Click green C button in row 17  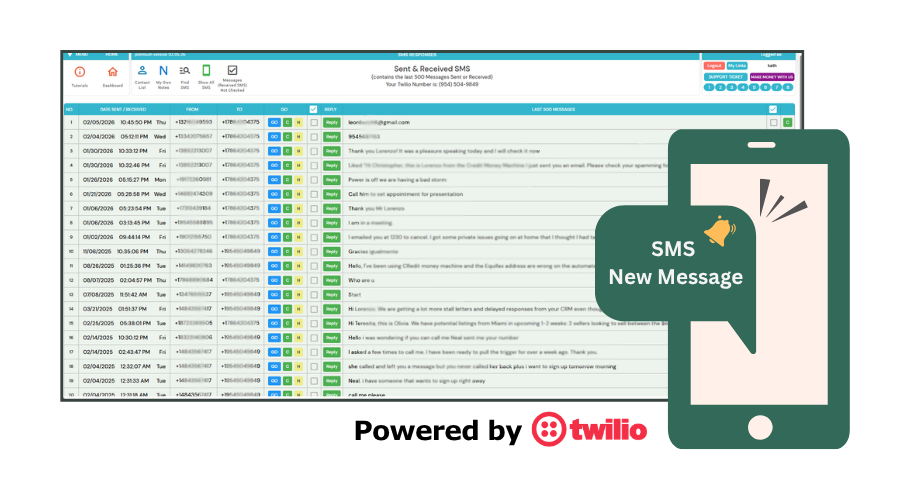(x=288, y=352)
